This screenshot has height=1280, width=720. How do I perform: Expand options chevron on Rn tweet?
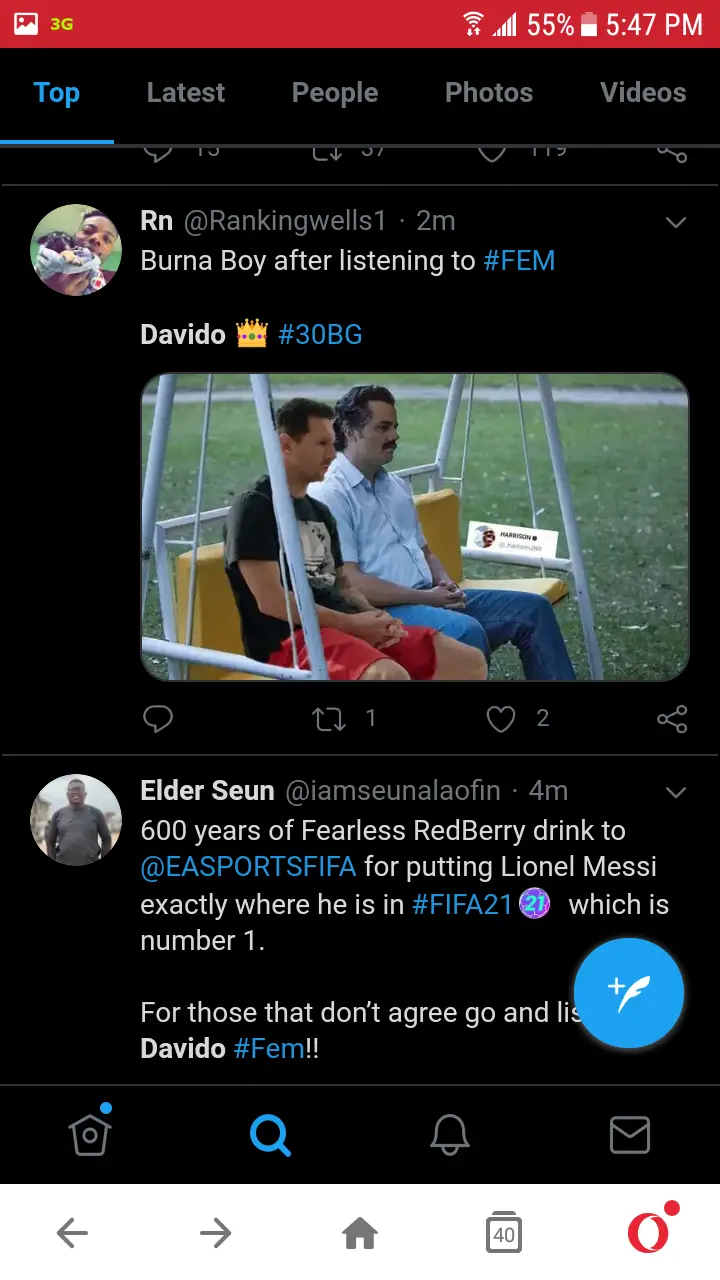click(x=676, y=222)
